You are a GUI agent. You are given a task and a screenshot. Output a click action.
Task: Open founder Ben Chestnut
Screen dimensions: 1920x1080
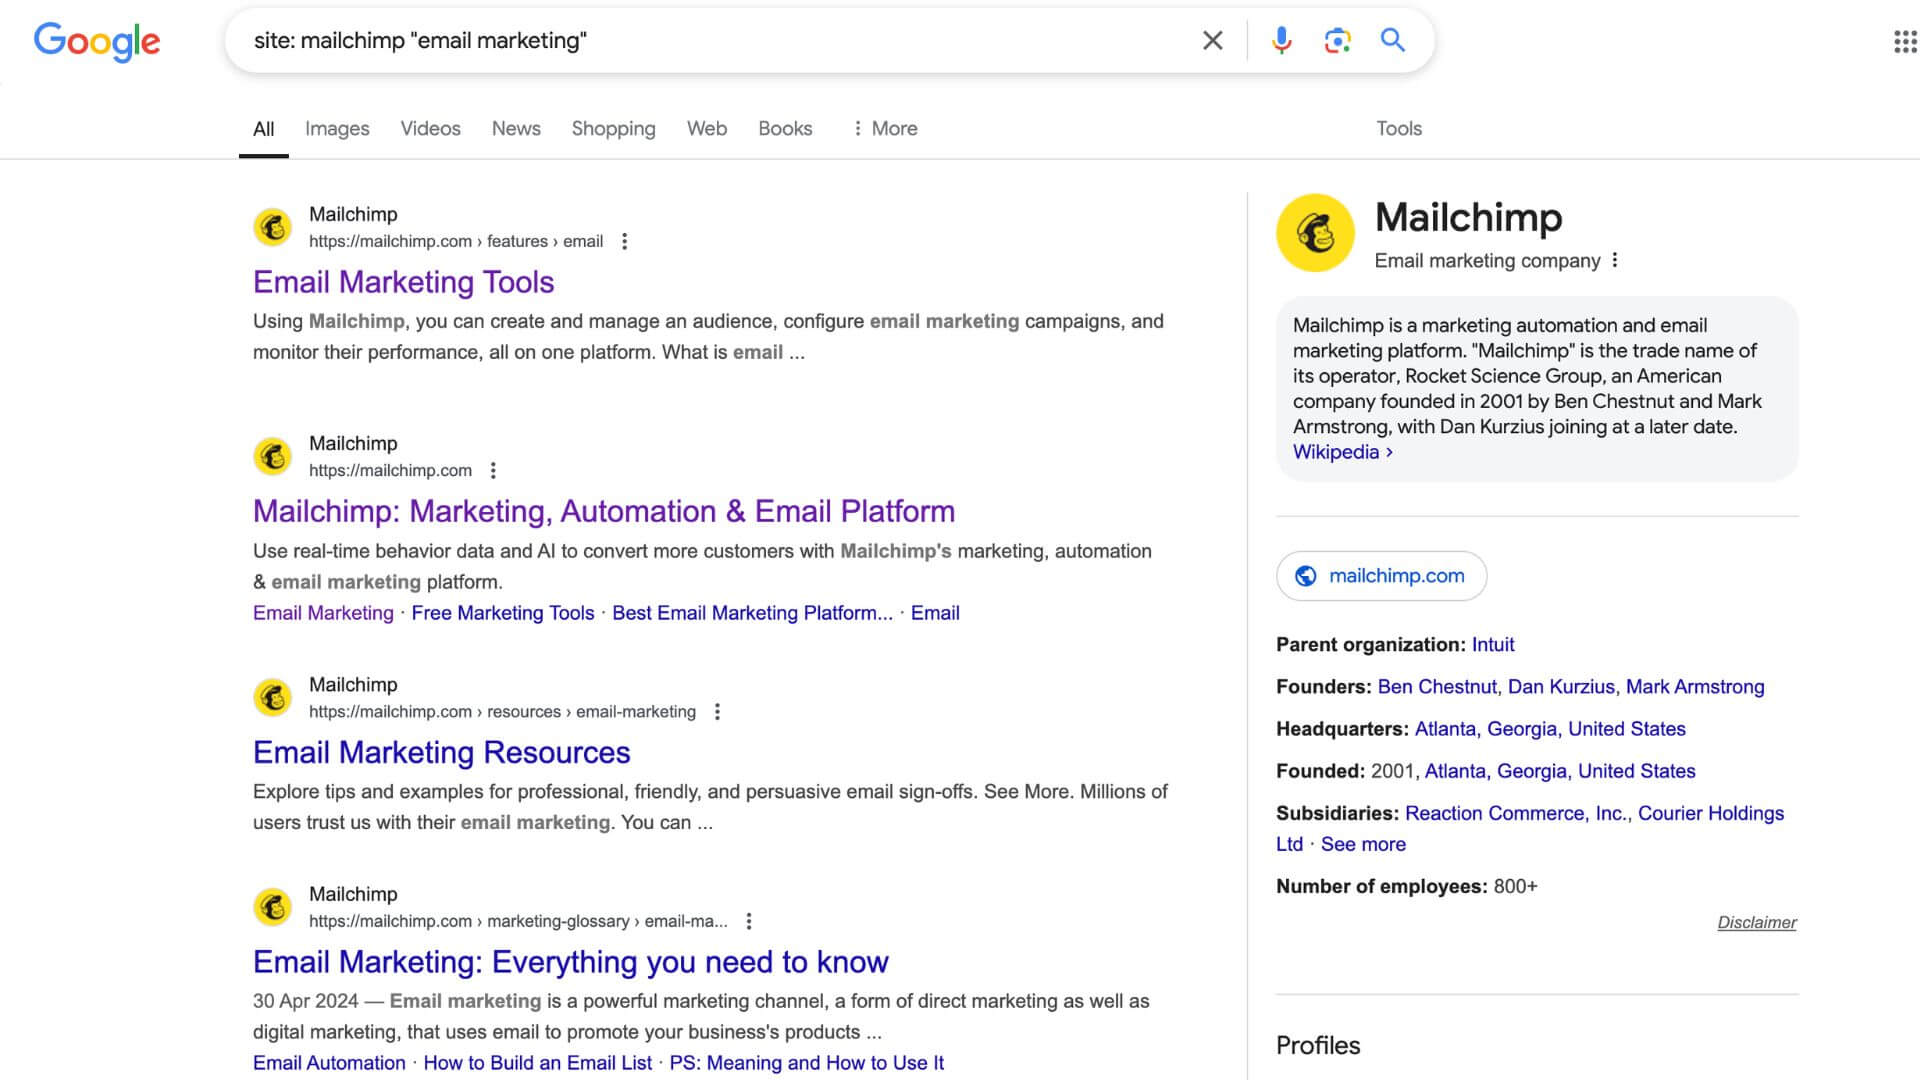1436,687
